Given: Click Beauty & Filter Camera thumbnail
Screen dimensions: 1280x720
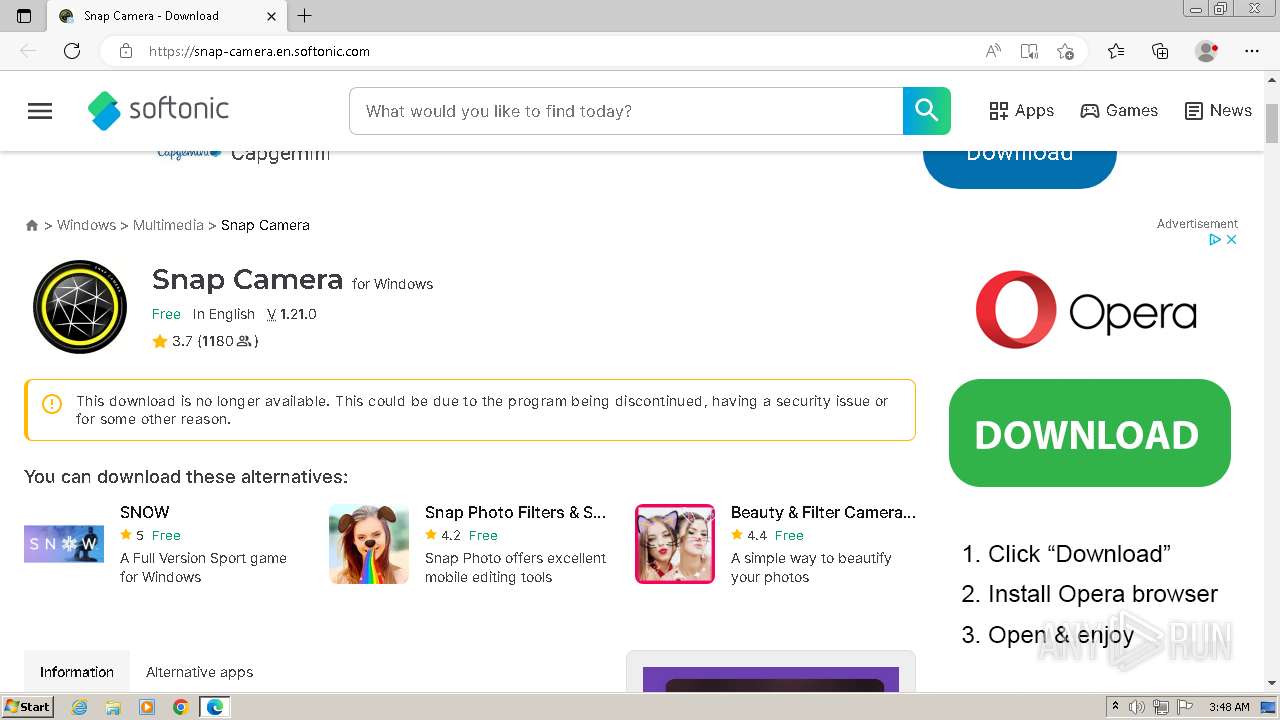Looking at the screenshot, I should [675, 544].
